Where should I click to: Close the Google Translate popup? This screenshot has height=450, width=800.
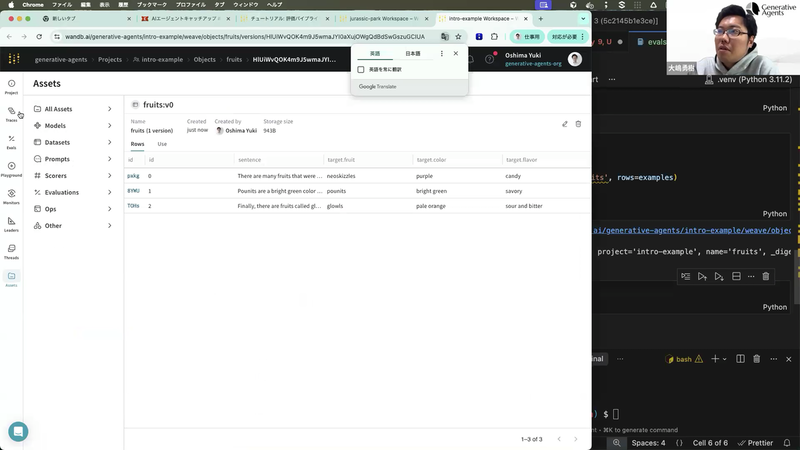tap(456, 54)
